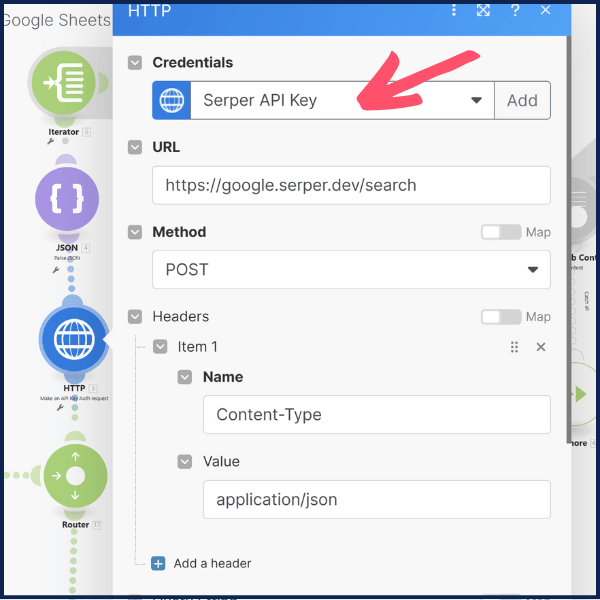Click the HTTP panel scrollbar
This screenshot has width=600, height=600.
(568, 239)
